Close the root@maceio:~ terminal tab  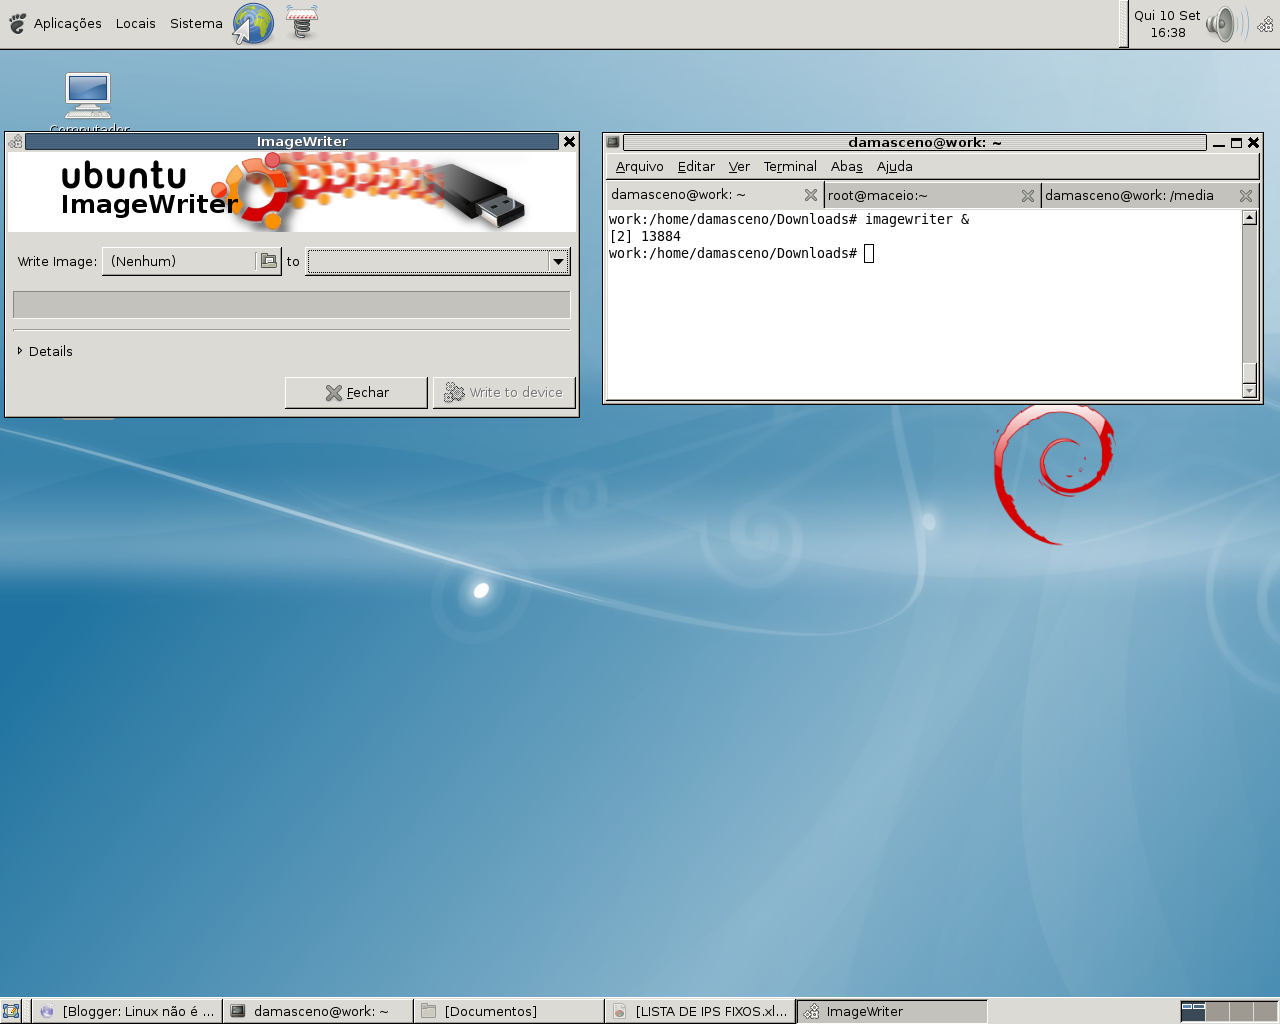pos(1028,195)
